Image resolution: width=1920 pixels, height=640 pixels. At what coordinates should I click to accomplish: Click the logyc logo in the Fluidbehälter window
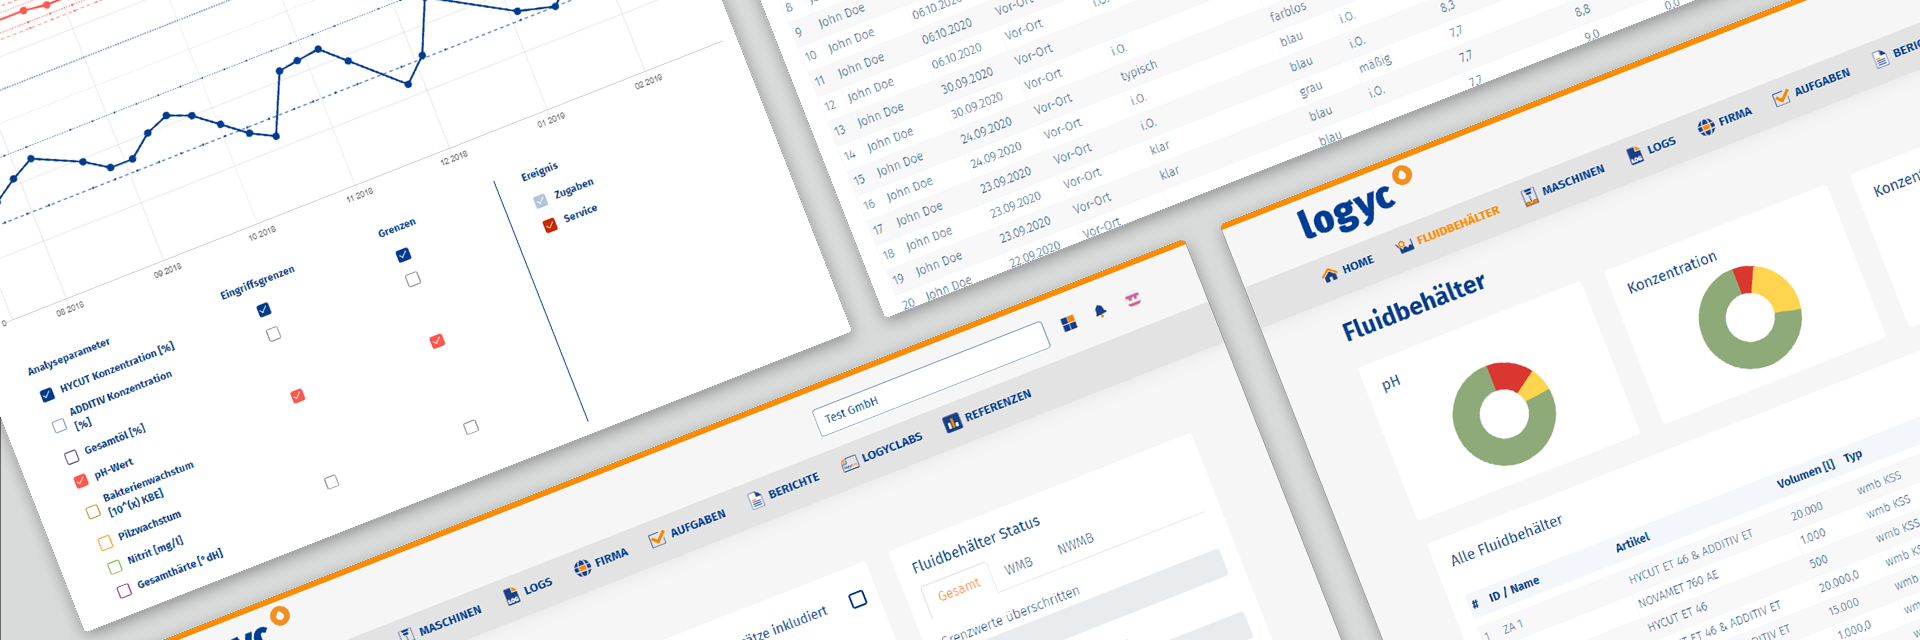(1353, 203)
